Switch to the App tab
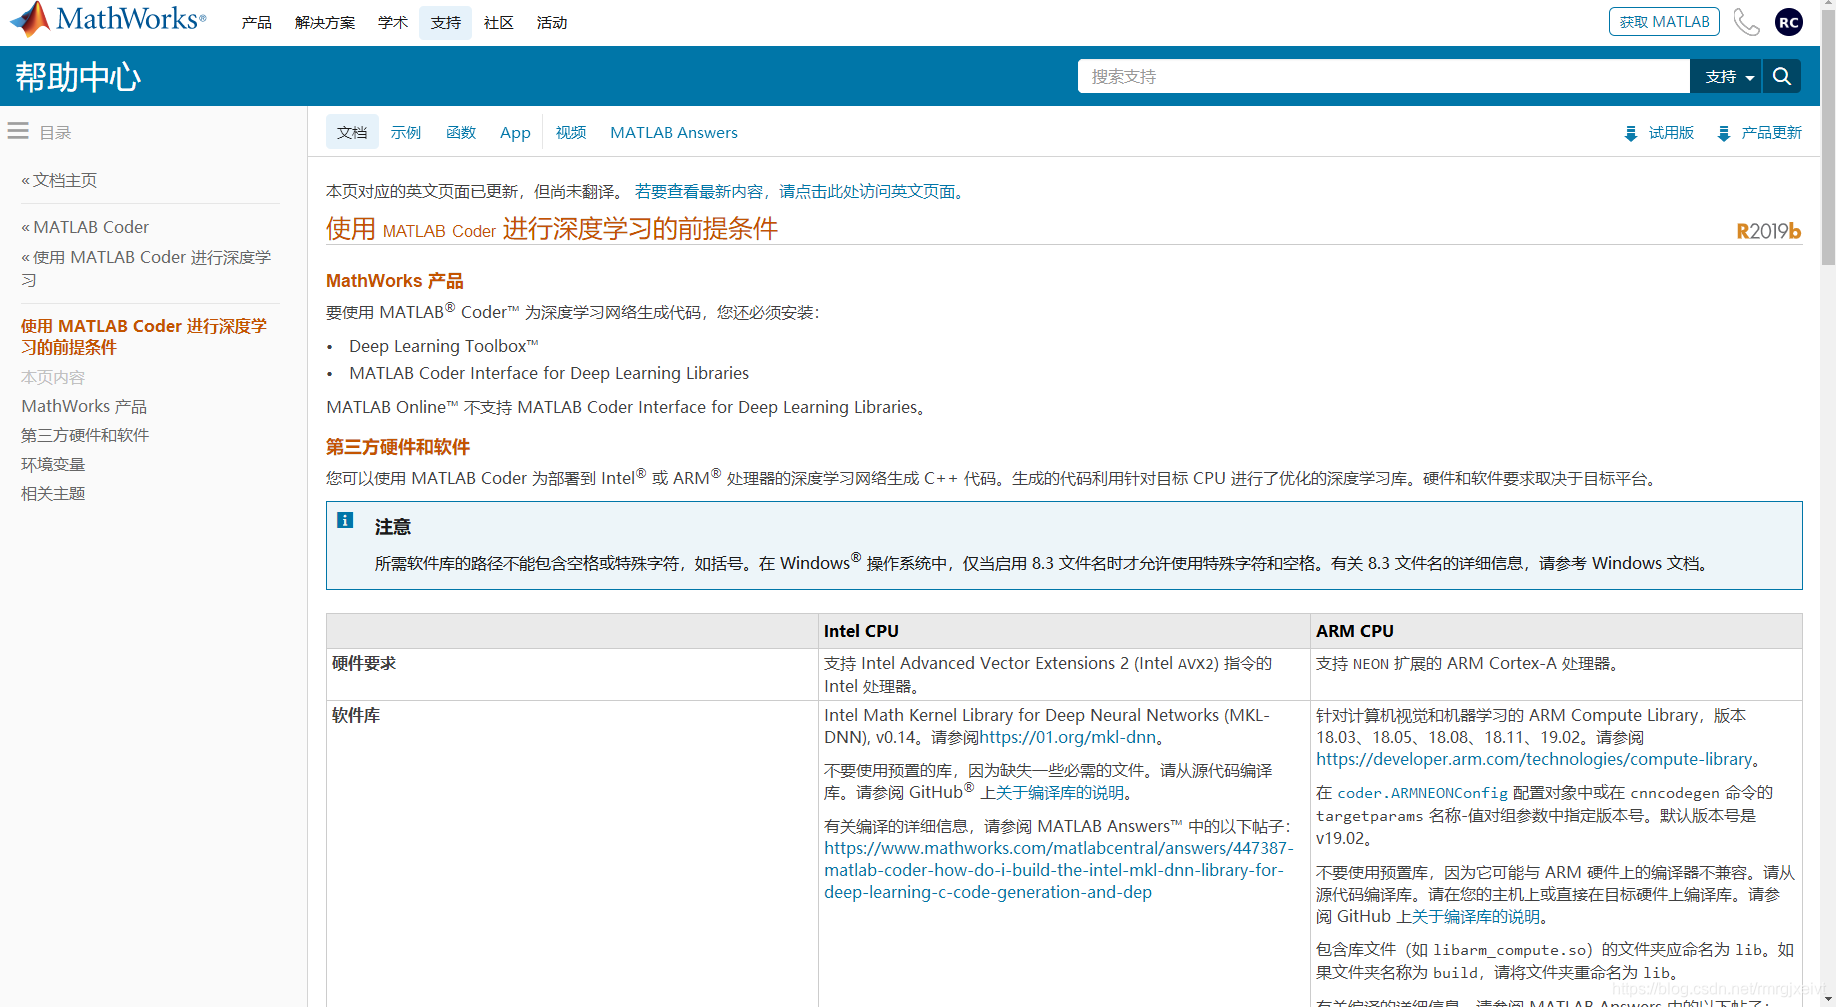This screenshot has height=1007, width=1836. click(x=515, y=132)
